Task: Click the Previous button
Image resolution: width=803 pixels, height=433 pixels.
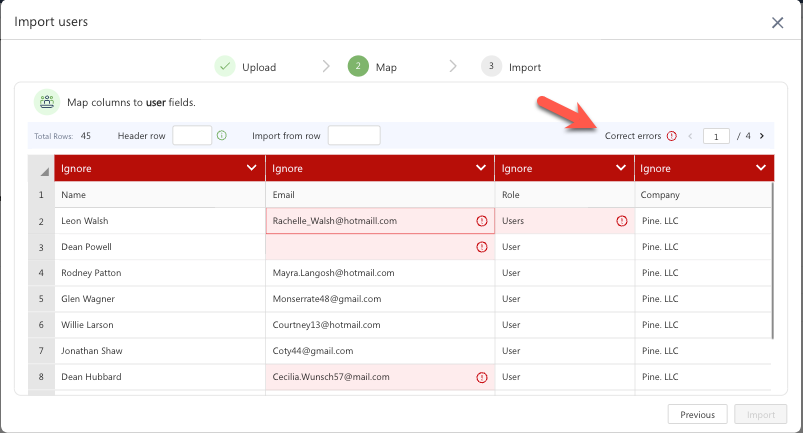Action: [697, 415]
